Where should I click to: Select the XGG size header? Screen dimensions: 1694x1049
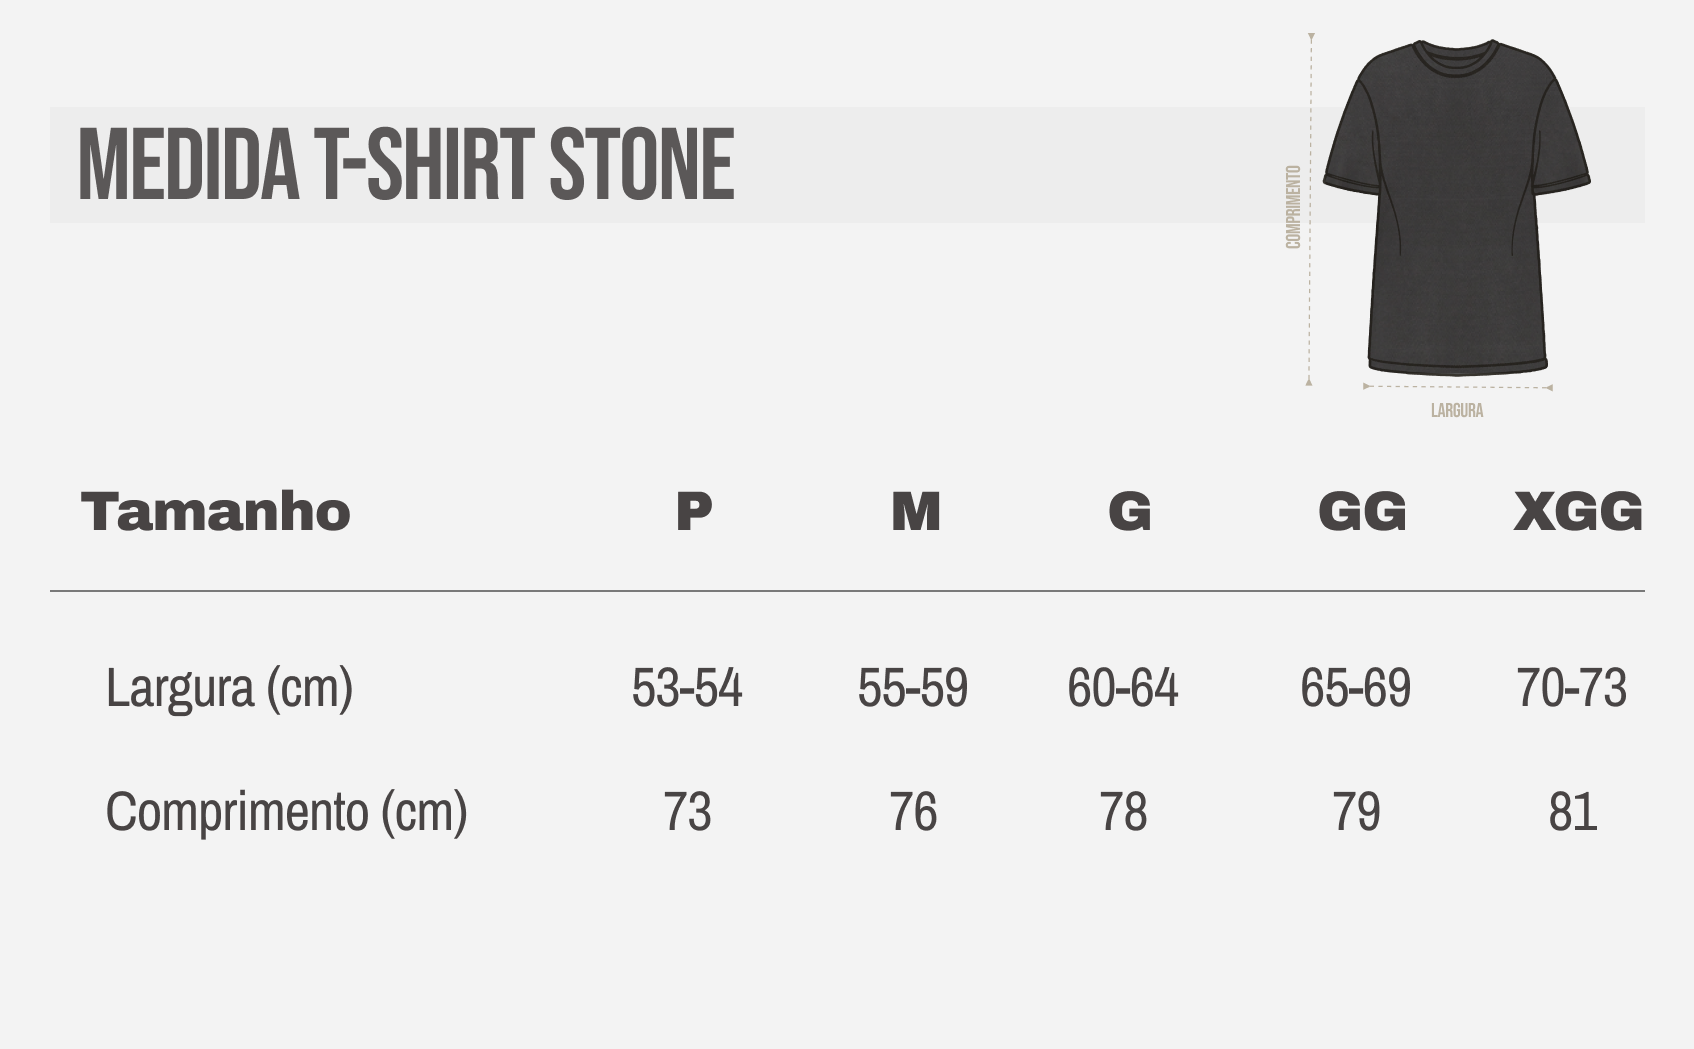pos(1577,512)
